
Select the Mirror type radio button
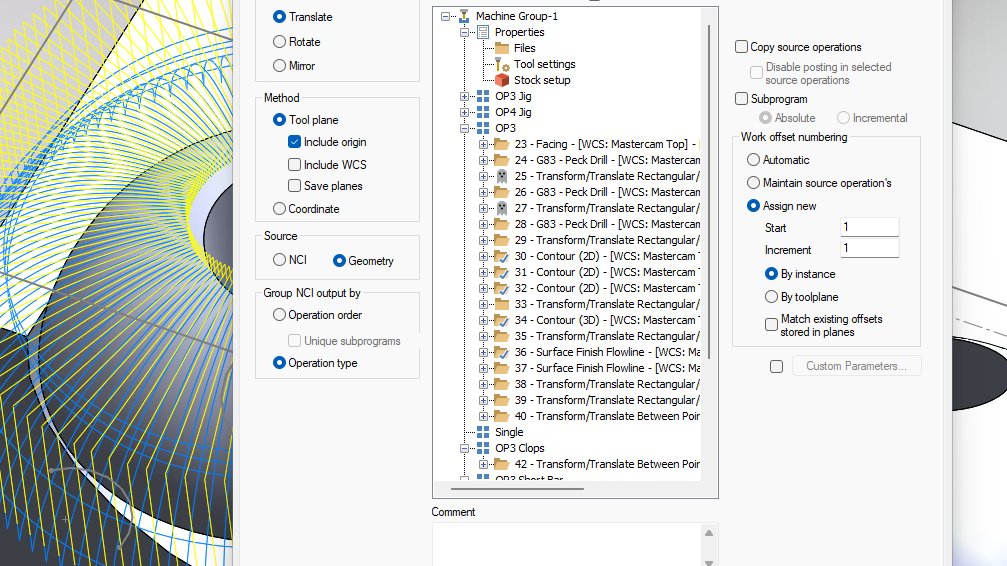coord(279,66)
